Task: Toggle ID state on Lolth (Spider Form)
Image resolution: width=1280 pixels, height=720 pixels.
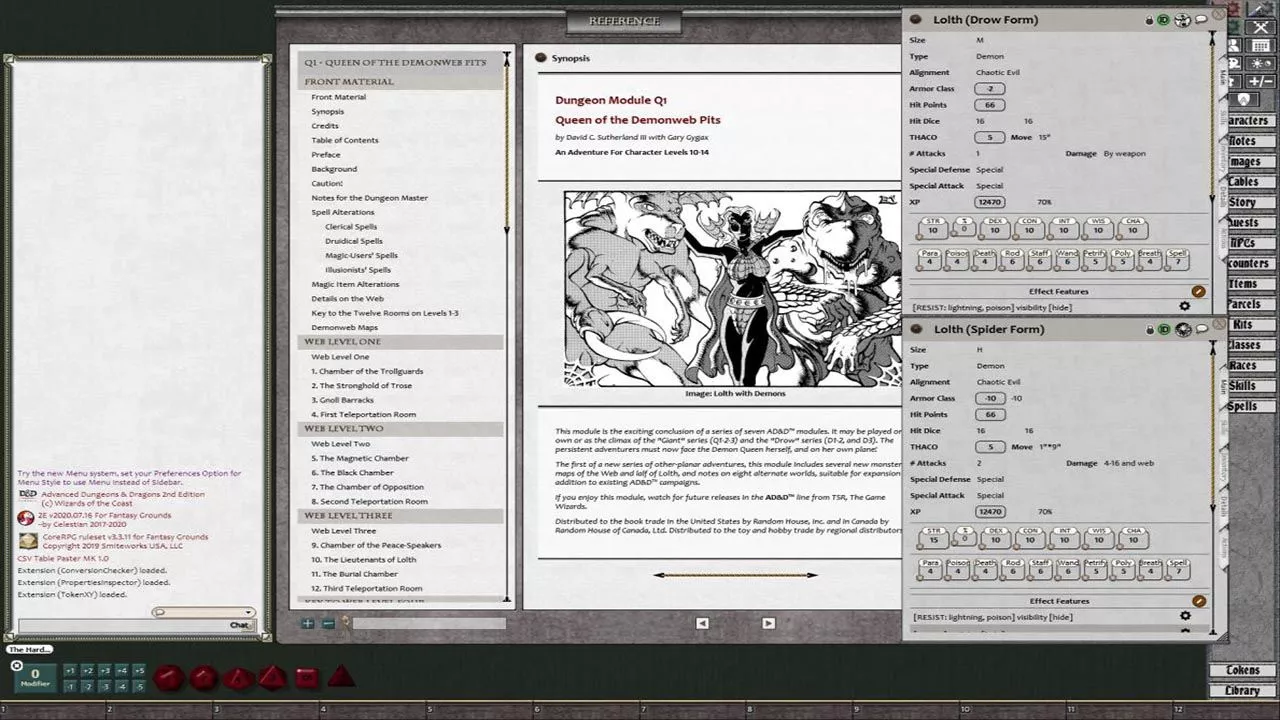Action: pos(1163,329)
